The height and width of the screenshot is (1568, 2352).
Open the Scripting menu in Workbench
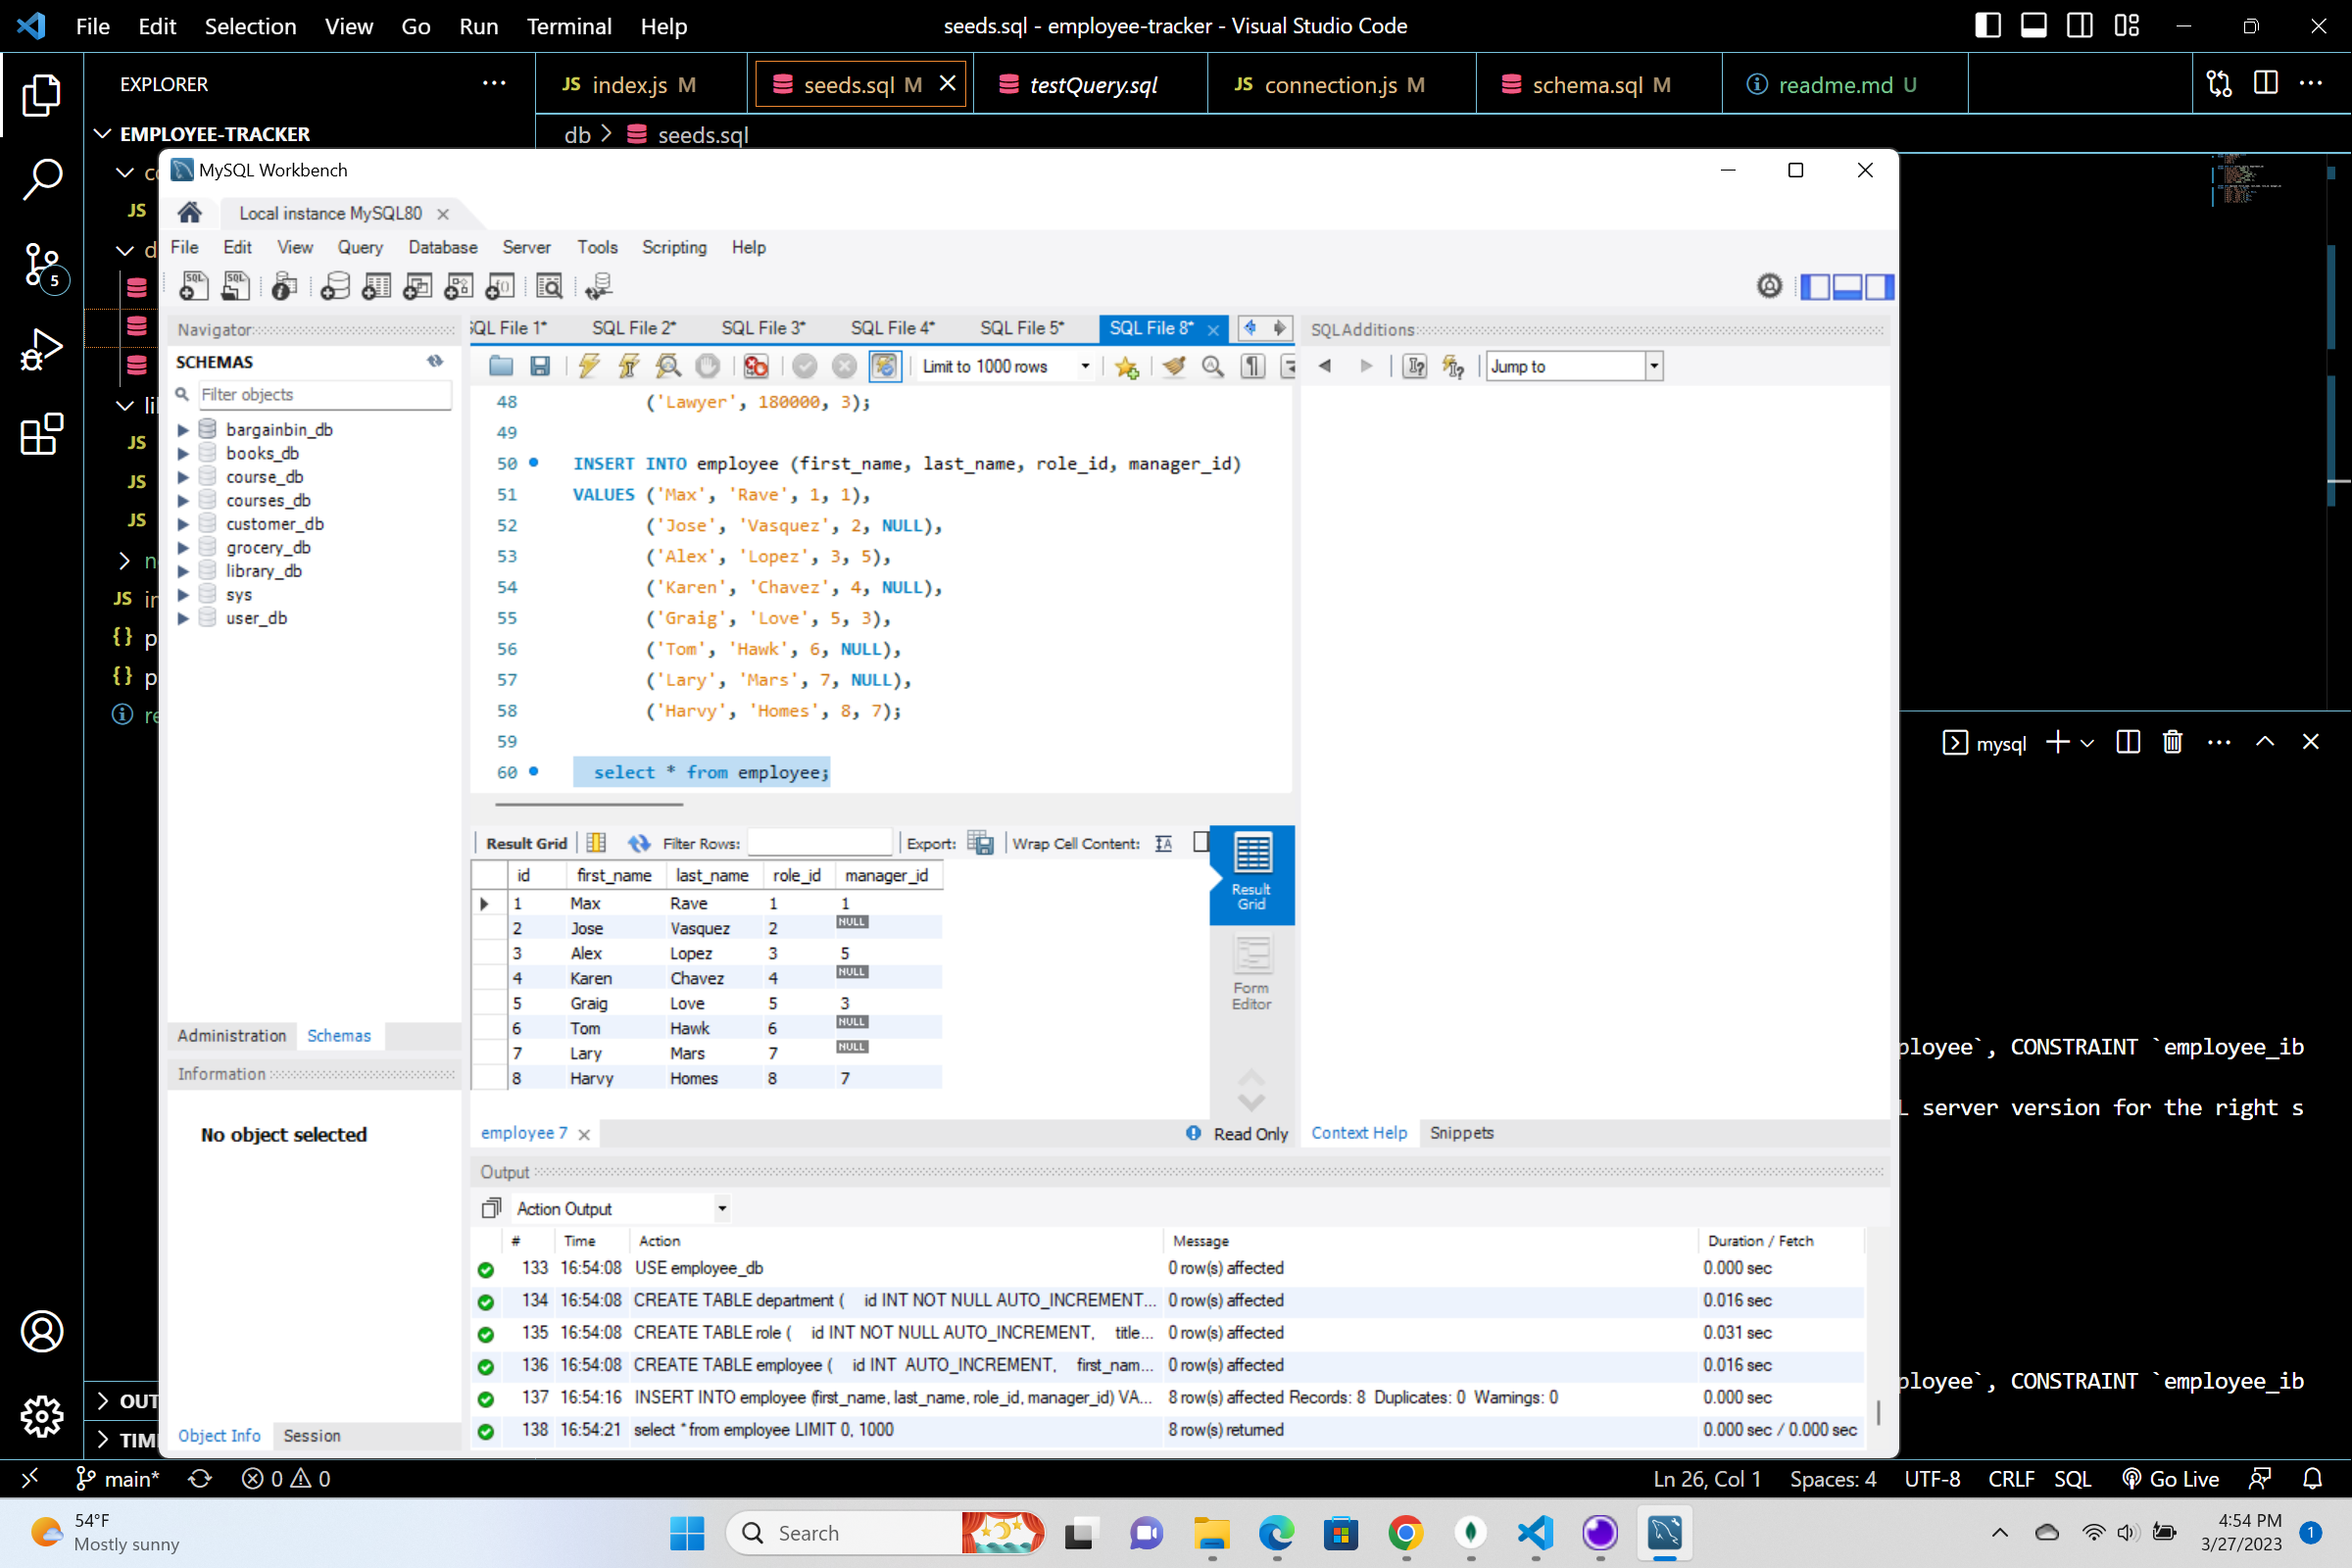coord(673,247)
